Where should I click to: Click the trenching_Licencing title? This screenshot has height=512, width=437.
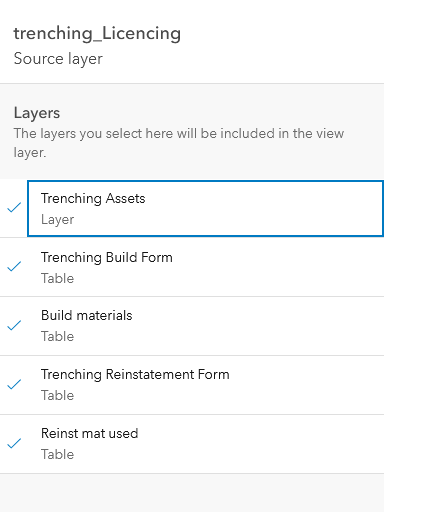(97, 34)
